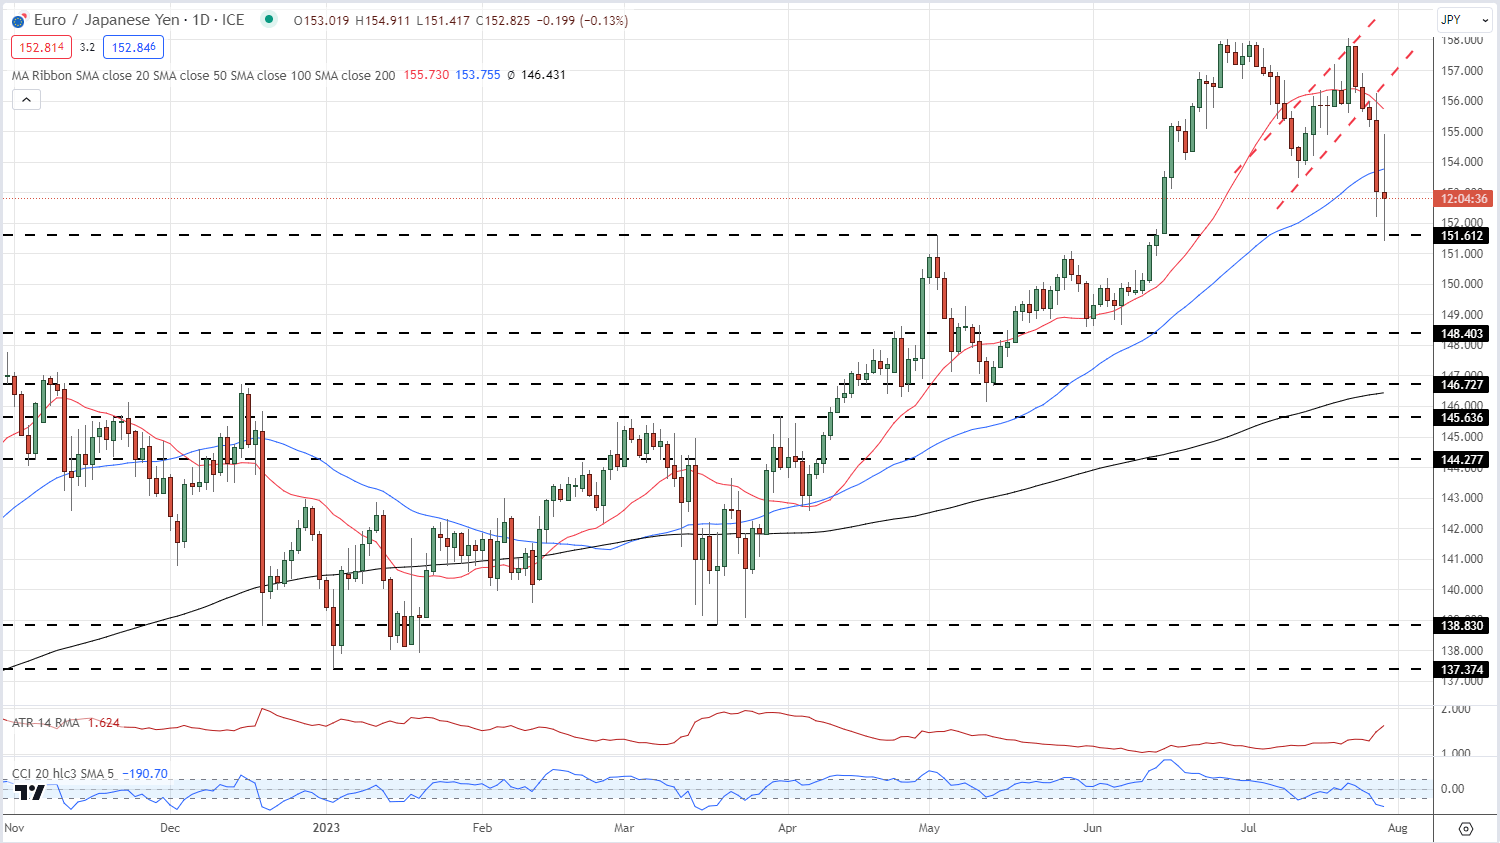Click the 145.636 price level label

pos(1463,418)
